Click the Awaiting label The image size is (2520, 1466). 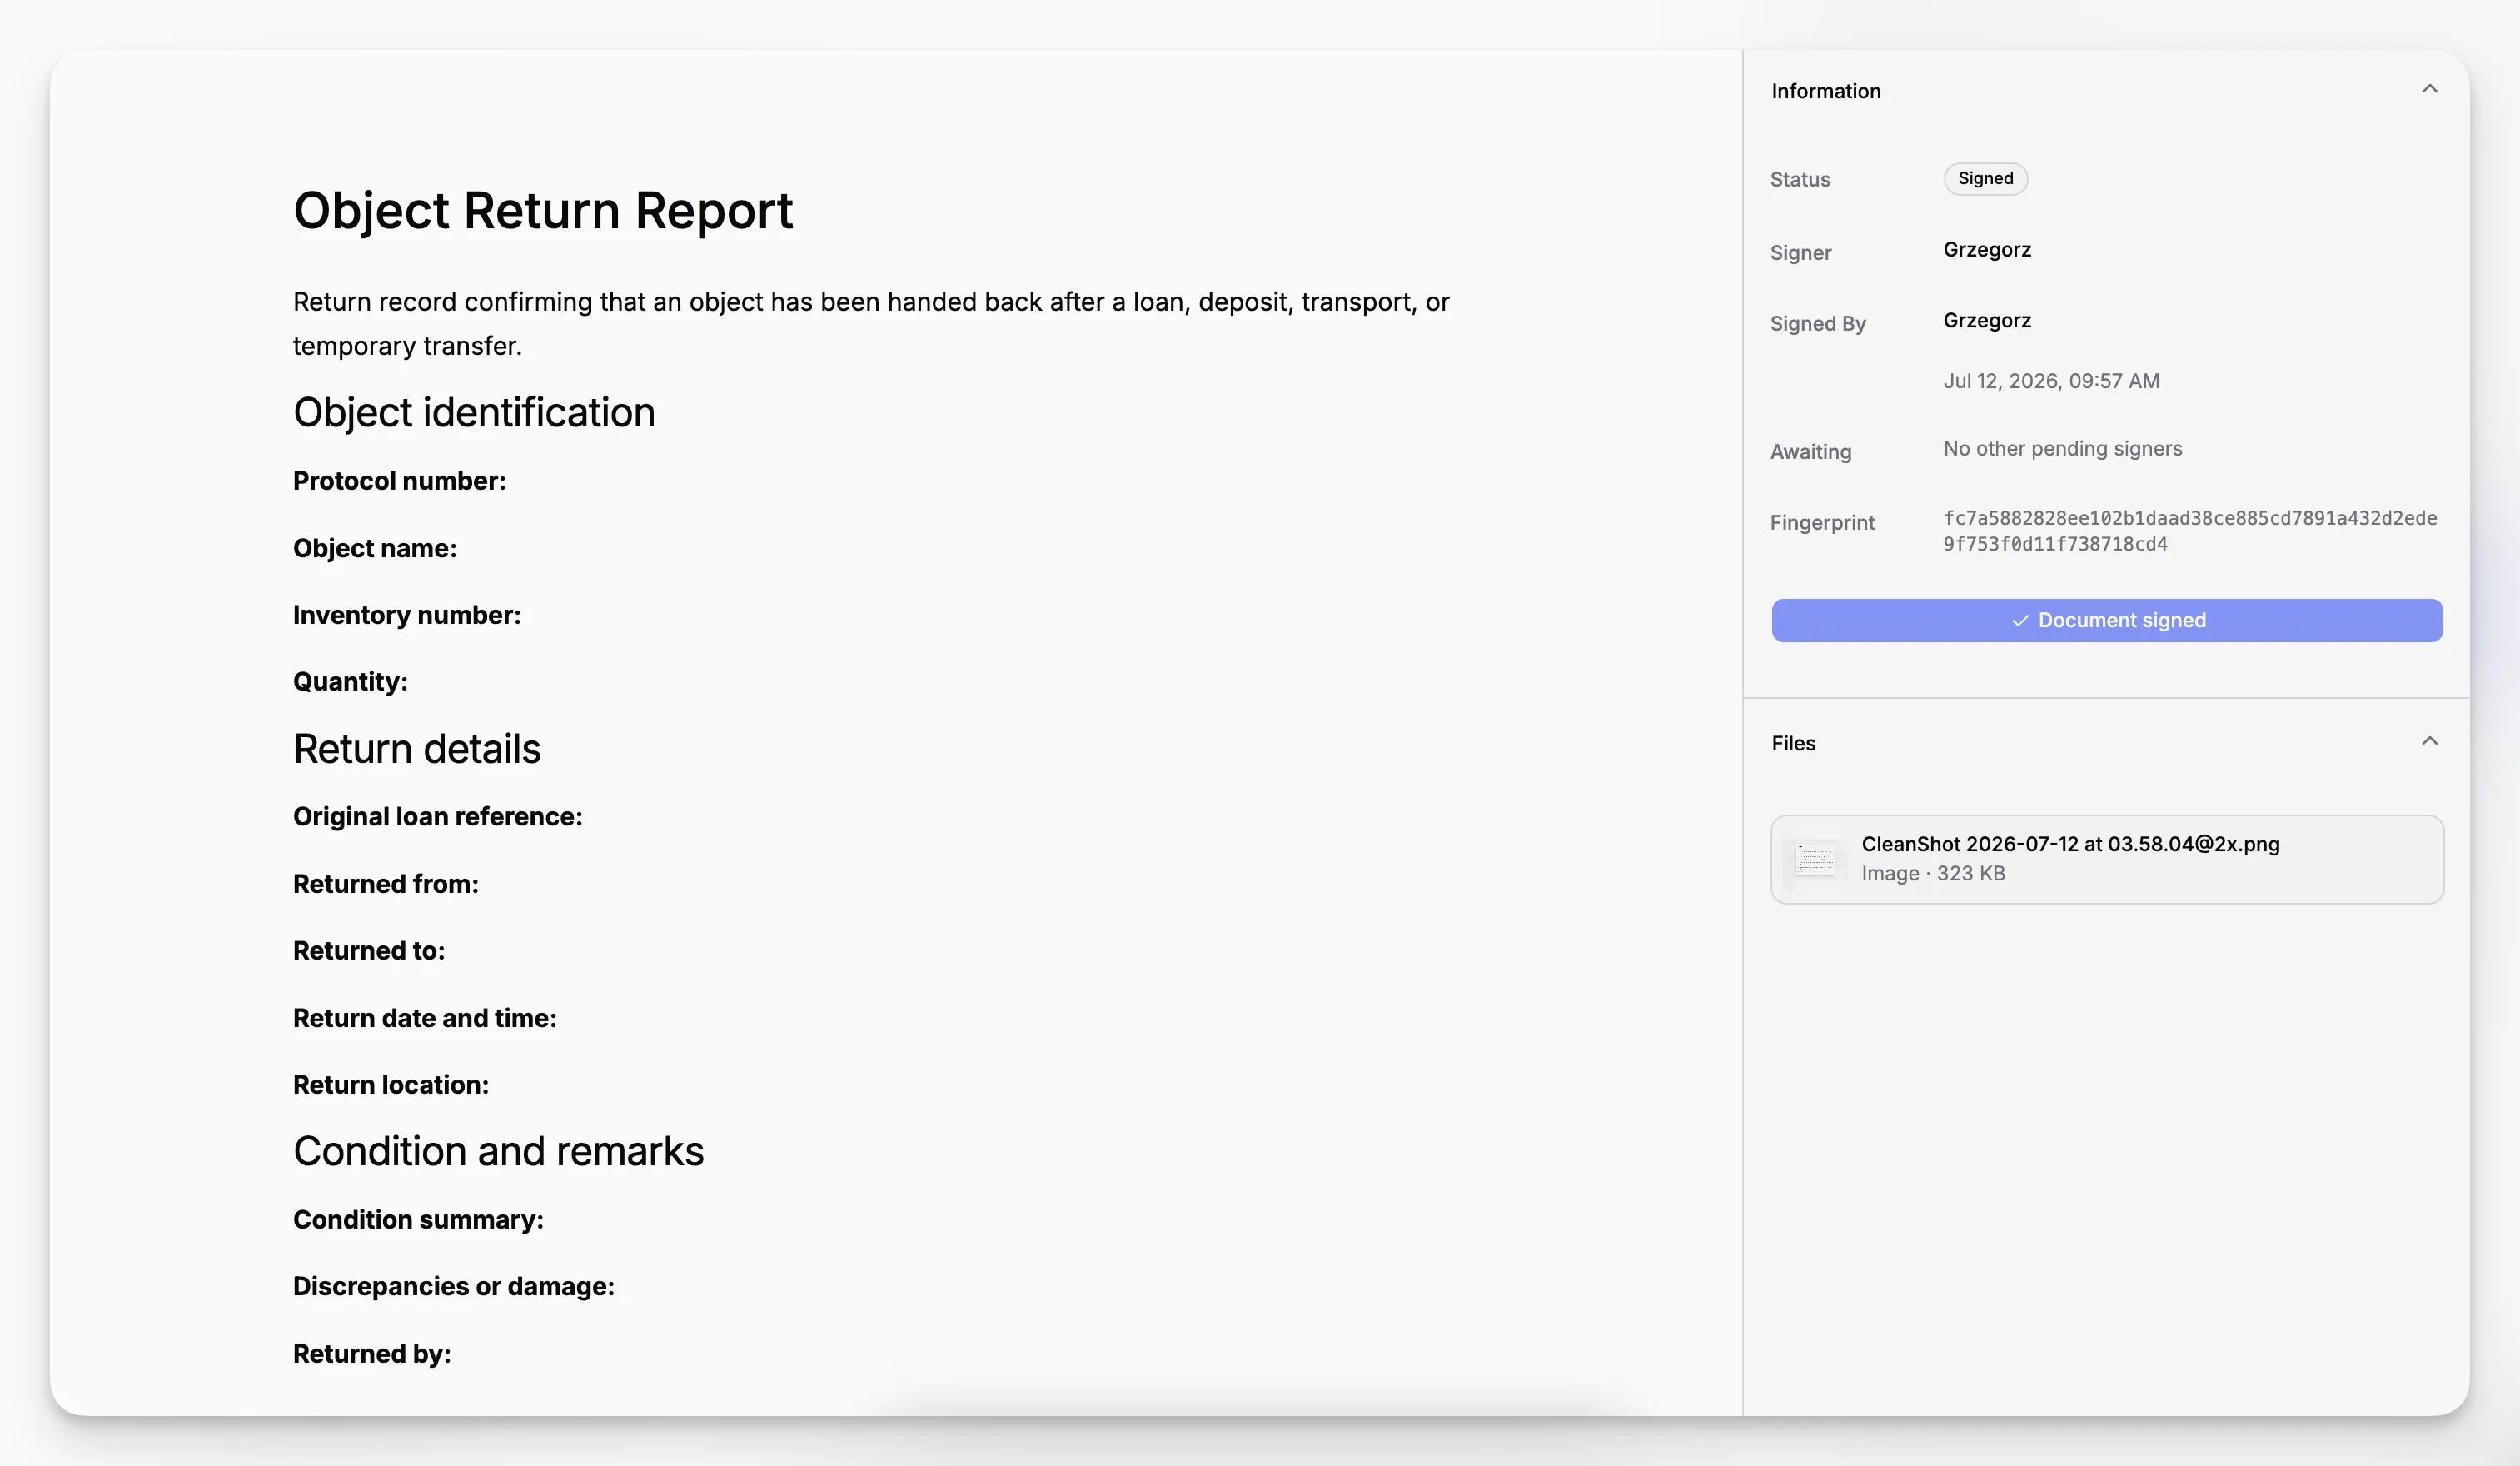(1810, 452)
